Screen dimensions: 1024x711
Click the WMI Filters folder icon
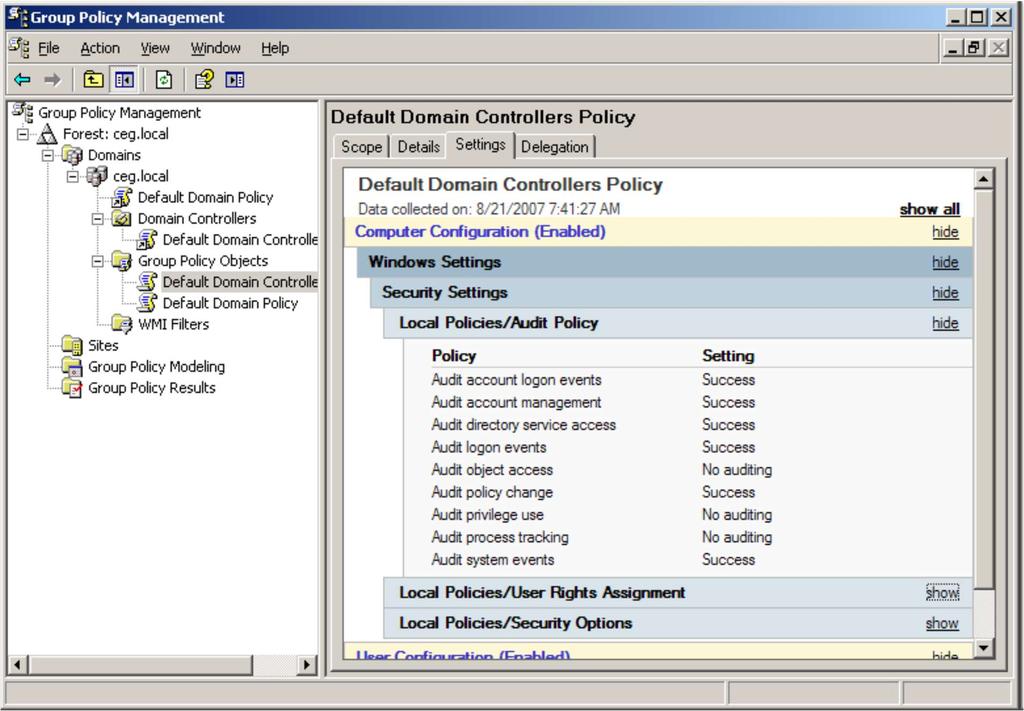pyautogui.click(x=121, y=324)
